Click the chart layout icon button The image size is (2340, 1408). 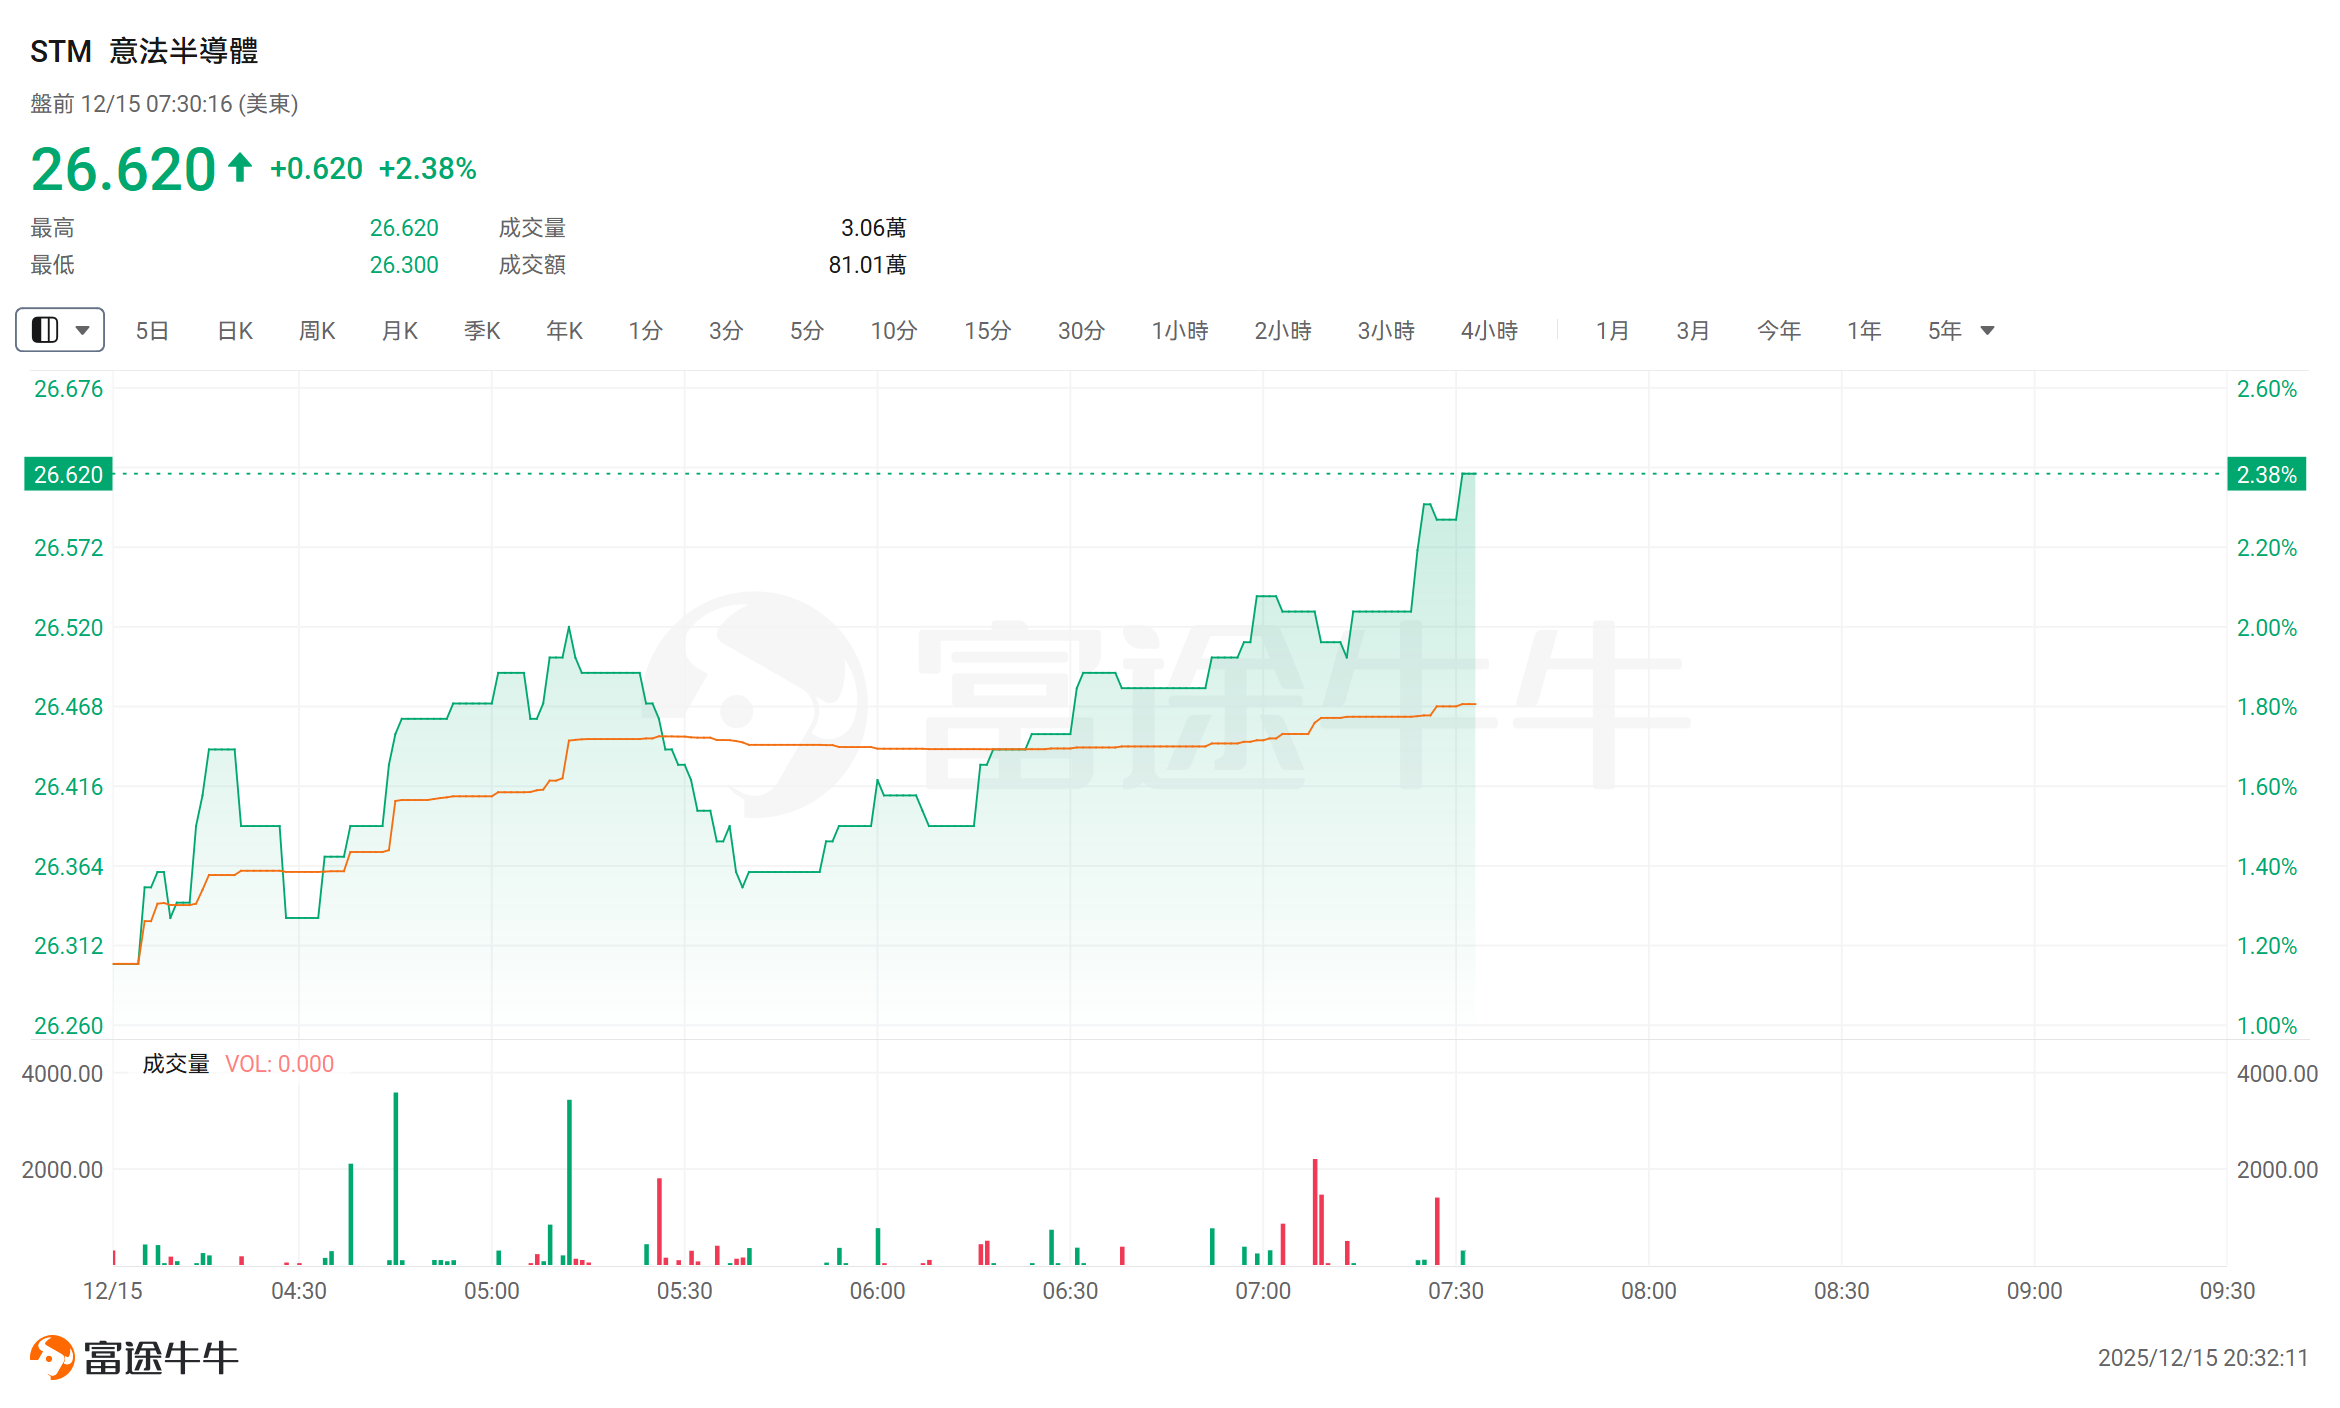tap(45, 330)
